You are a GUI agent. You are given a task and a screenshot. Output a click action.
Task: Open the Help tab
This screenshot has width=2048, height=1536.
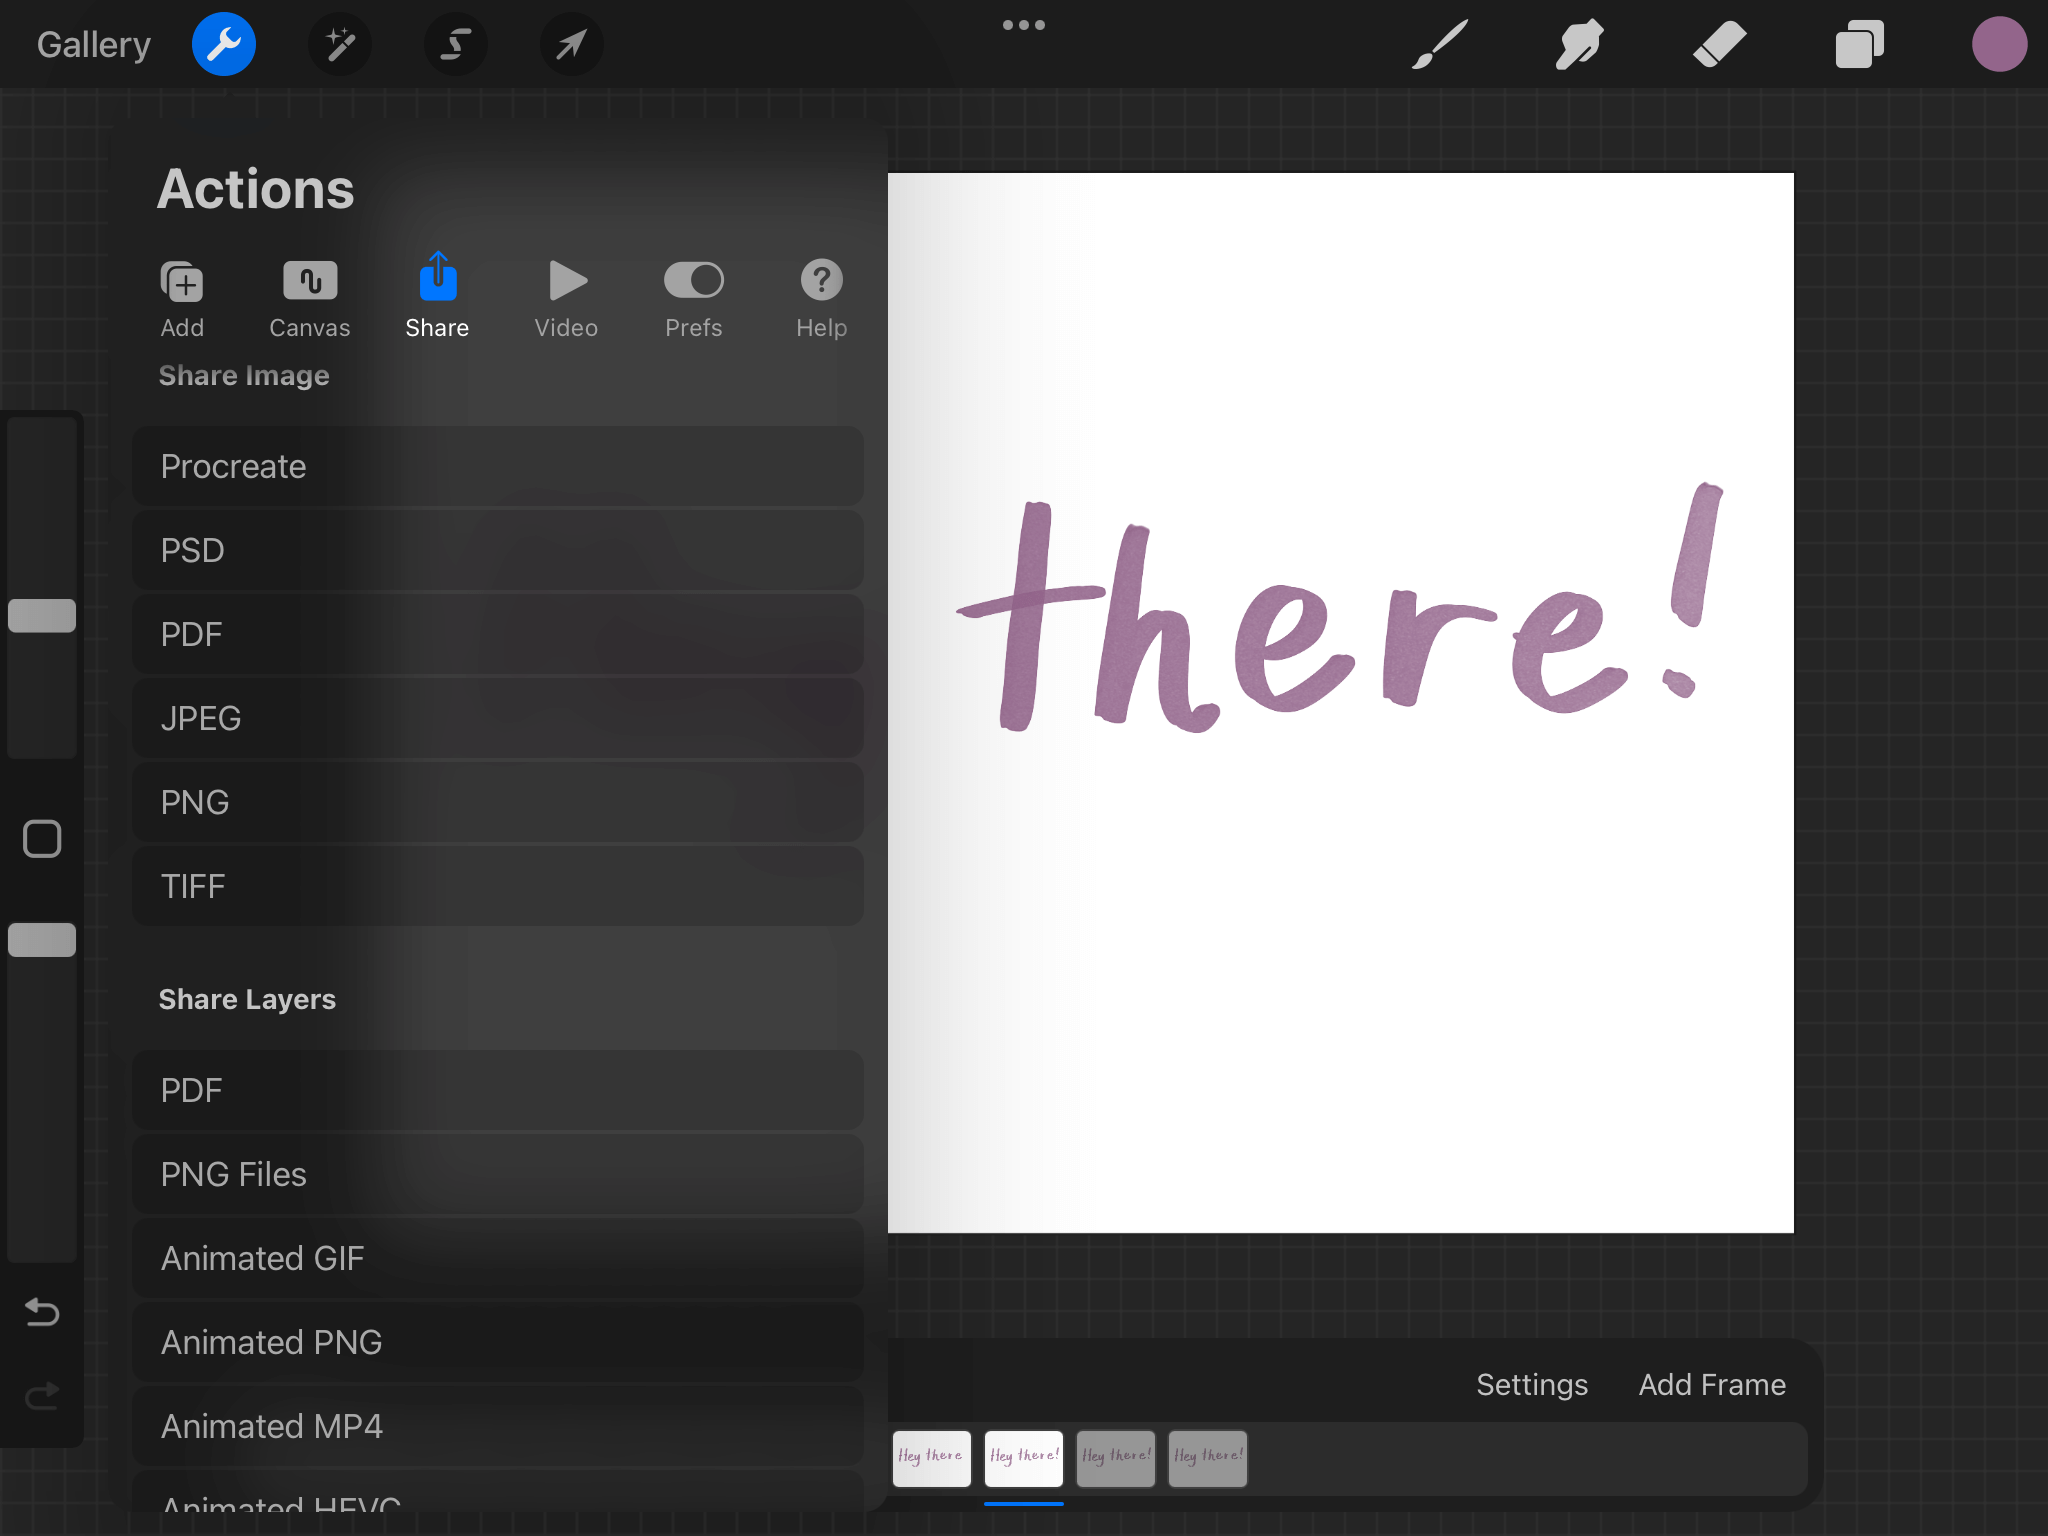click(821, 297)
